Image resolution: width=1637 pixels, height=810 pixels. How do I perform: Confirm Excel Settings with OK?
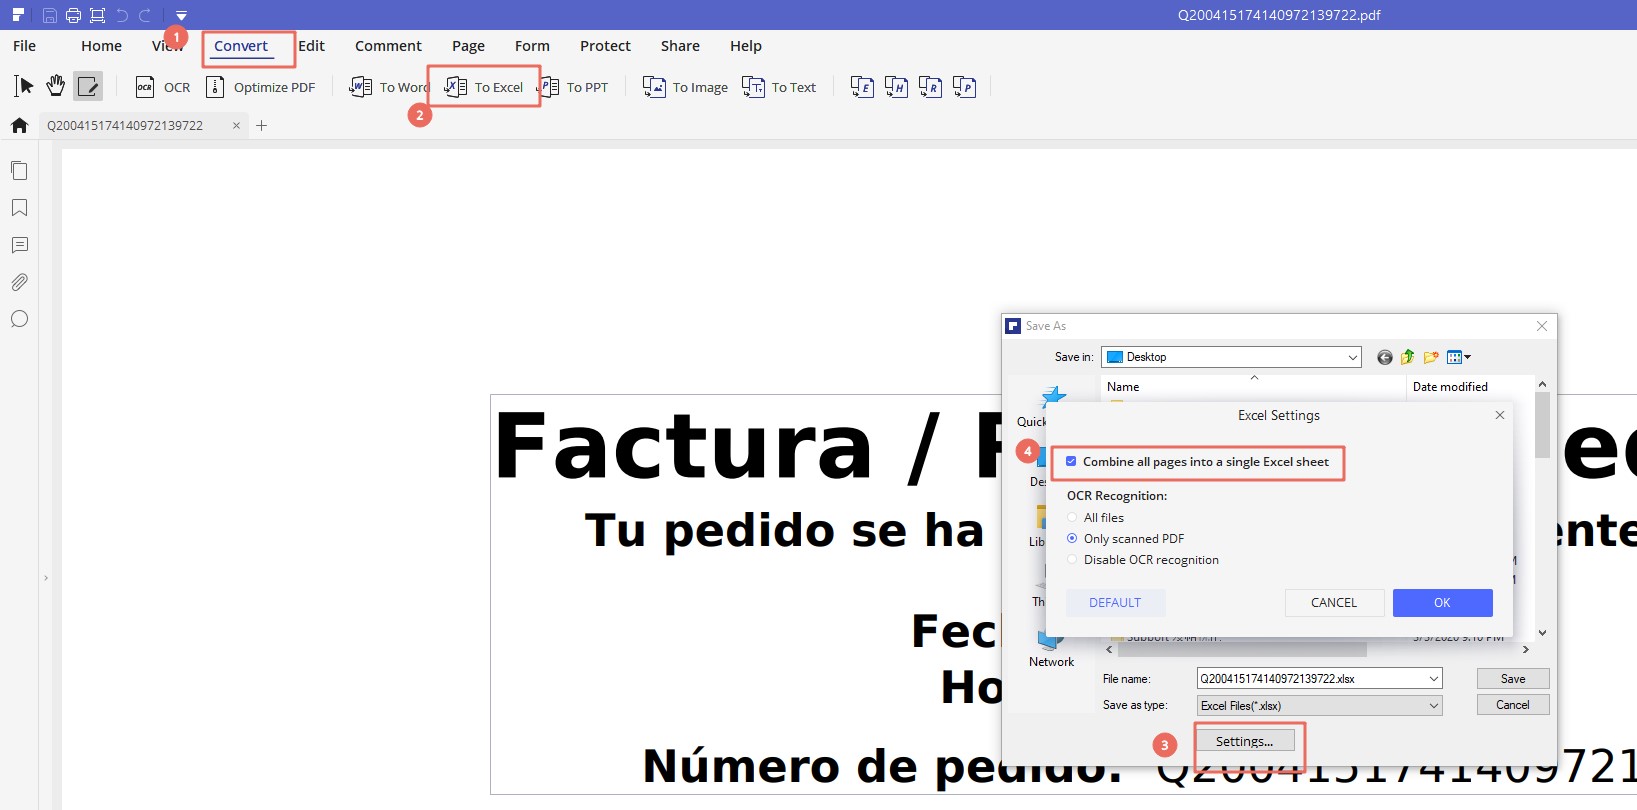click(x=1442, y=603)
